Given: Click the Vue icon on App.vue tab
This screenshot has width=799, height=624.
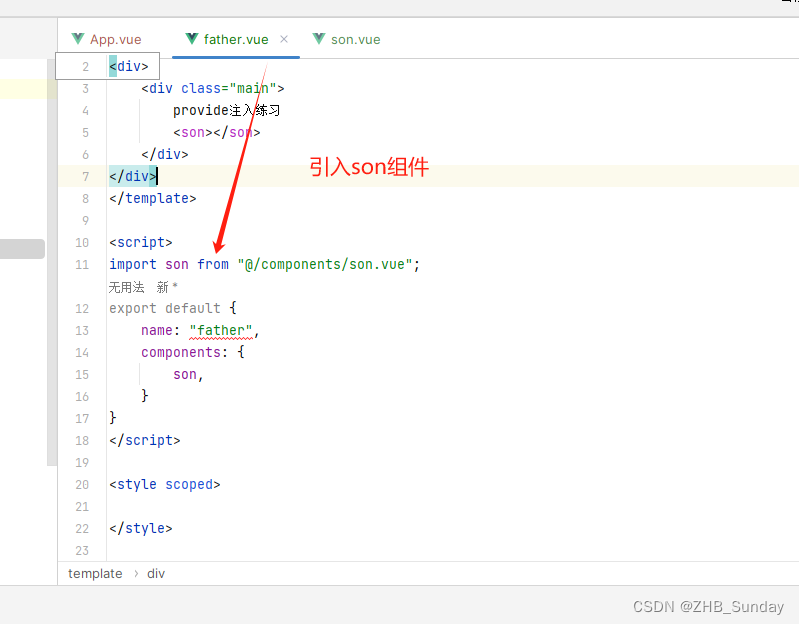Looking at the screenshot, I should [78, 39].
